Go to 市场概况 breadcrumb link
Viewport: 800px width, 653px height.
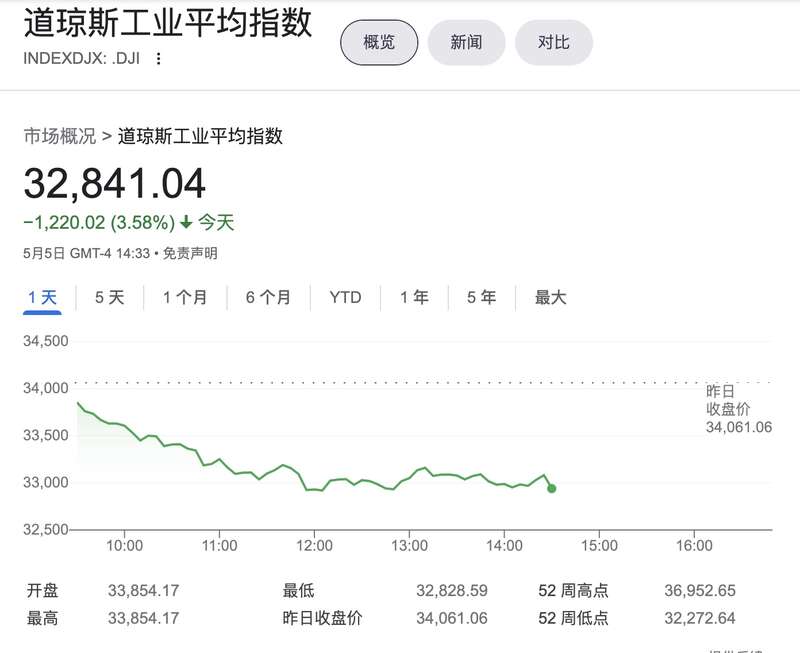(60, 136)
